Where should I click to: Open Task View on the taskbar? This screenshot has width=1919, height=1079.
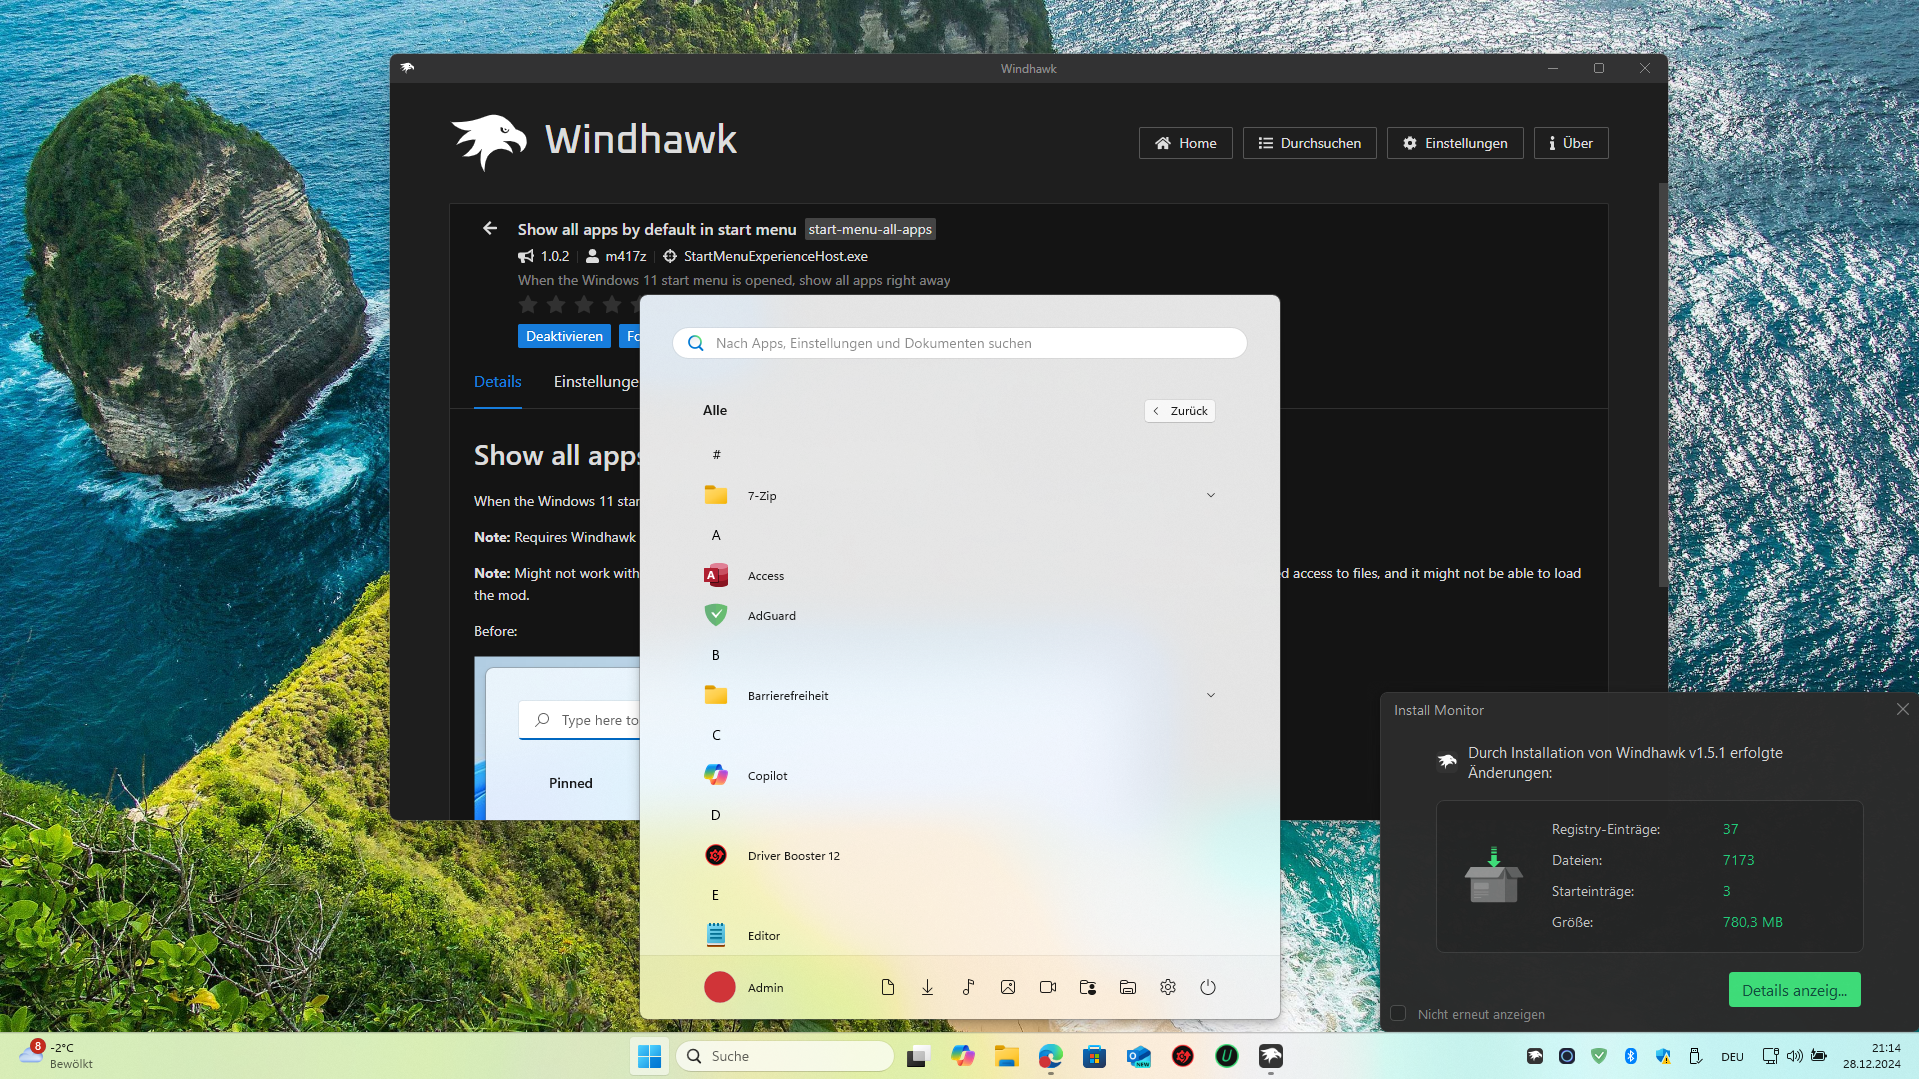(x=918, y=1056)
